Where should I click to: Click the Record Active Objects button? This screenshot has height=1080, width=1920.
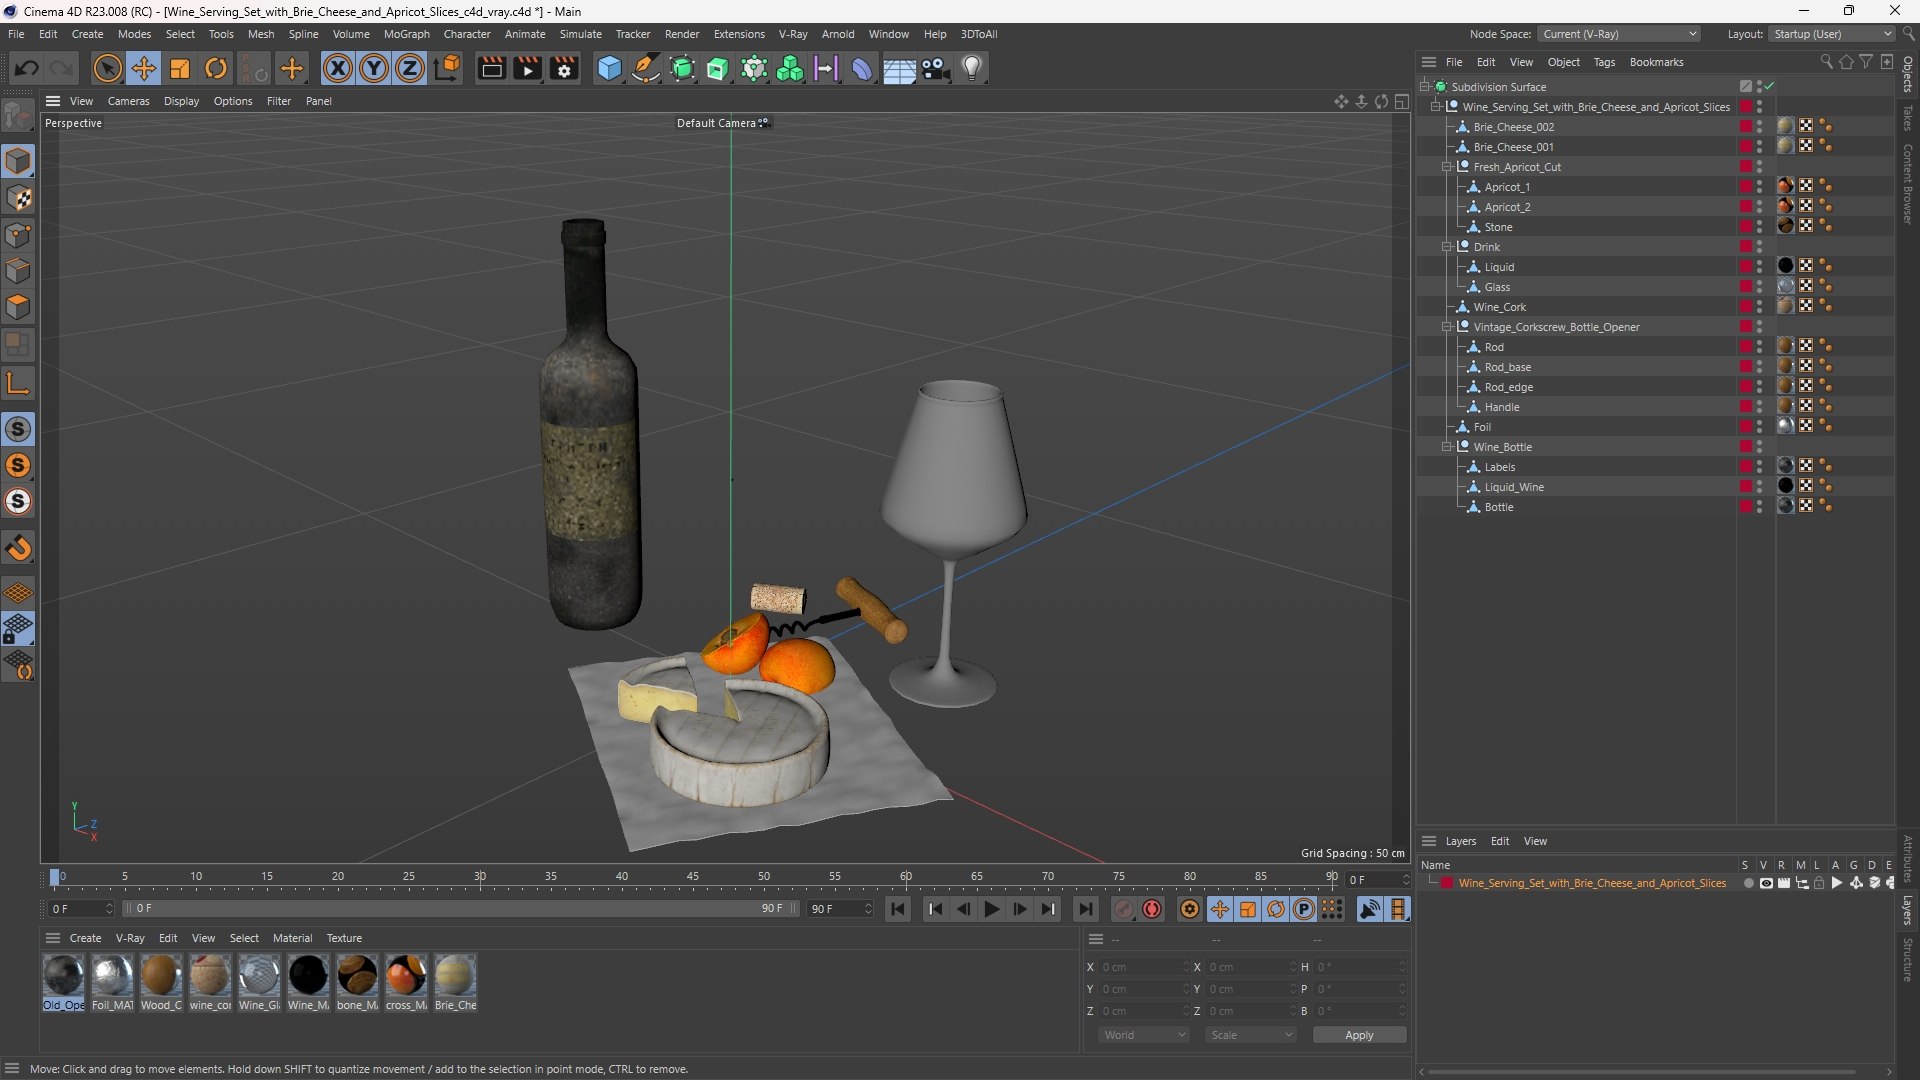click(1124, 909)
